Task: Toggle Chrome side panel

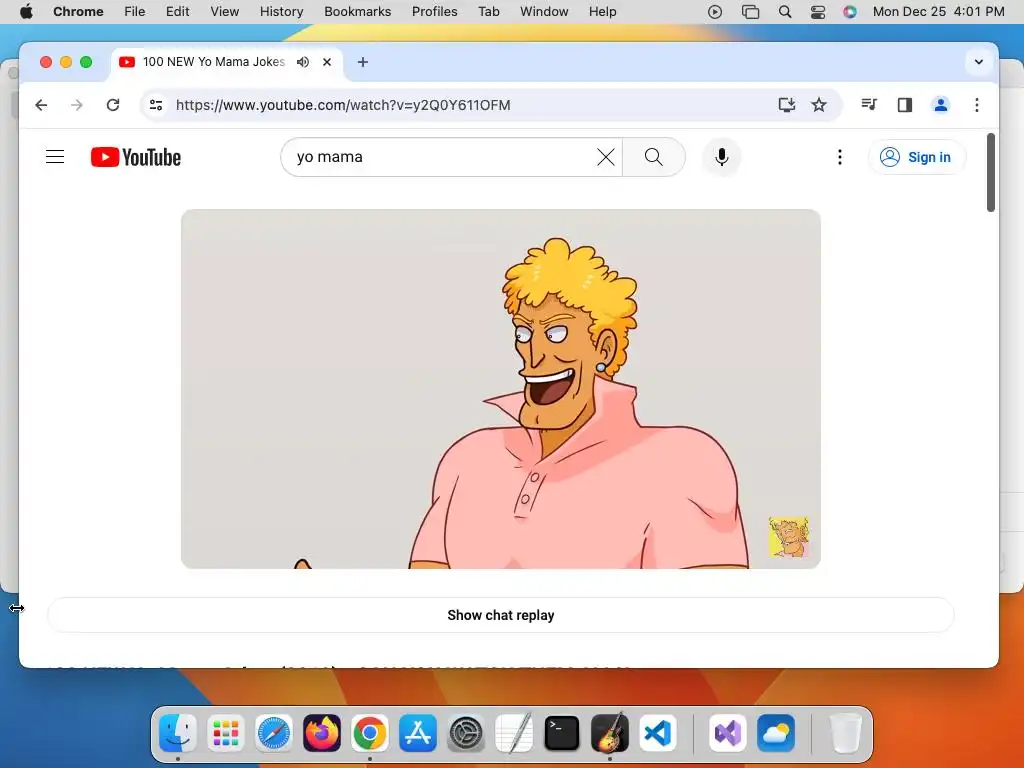Action: click(x=904, y=104)
